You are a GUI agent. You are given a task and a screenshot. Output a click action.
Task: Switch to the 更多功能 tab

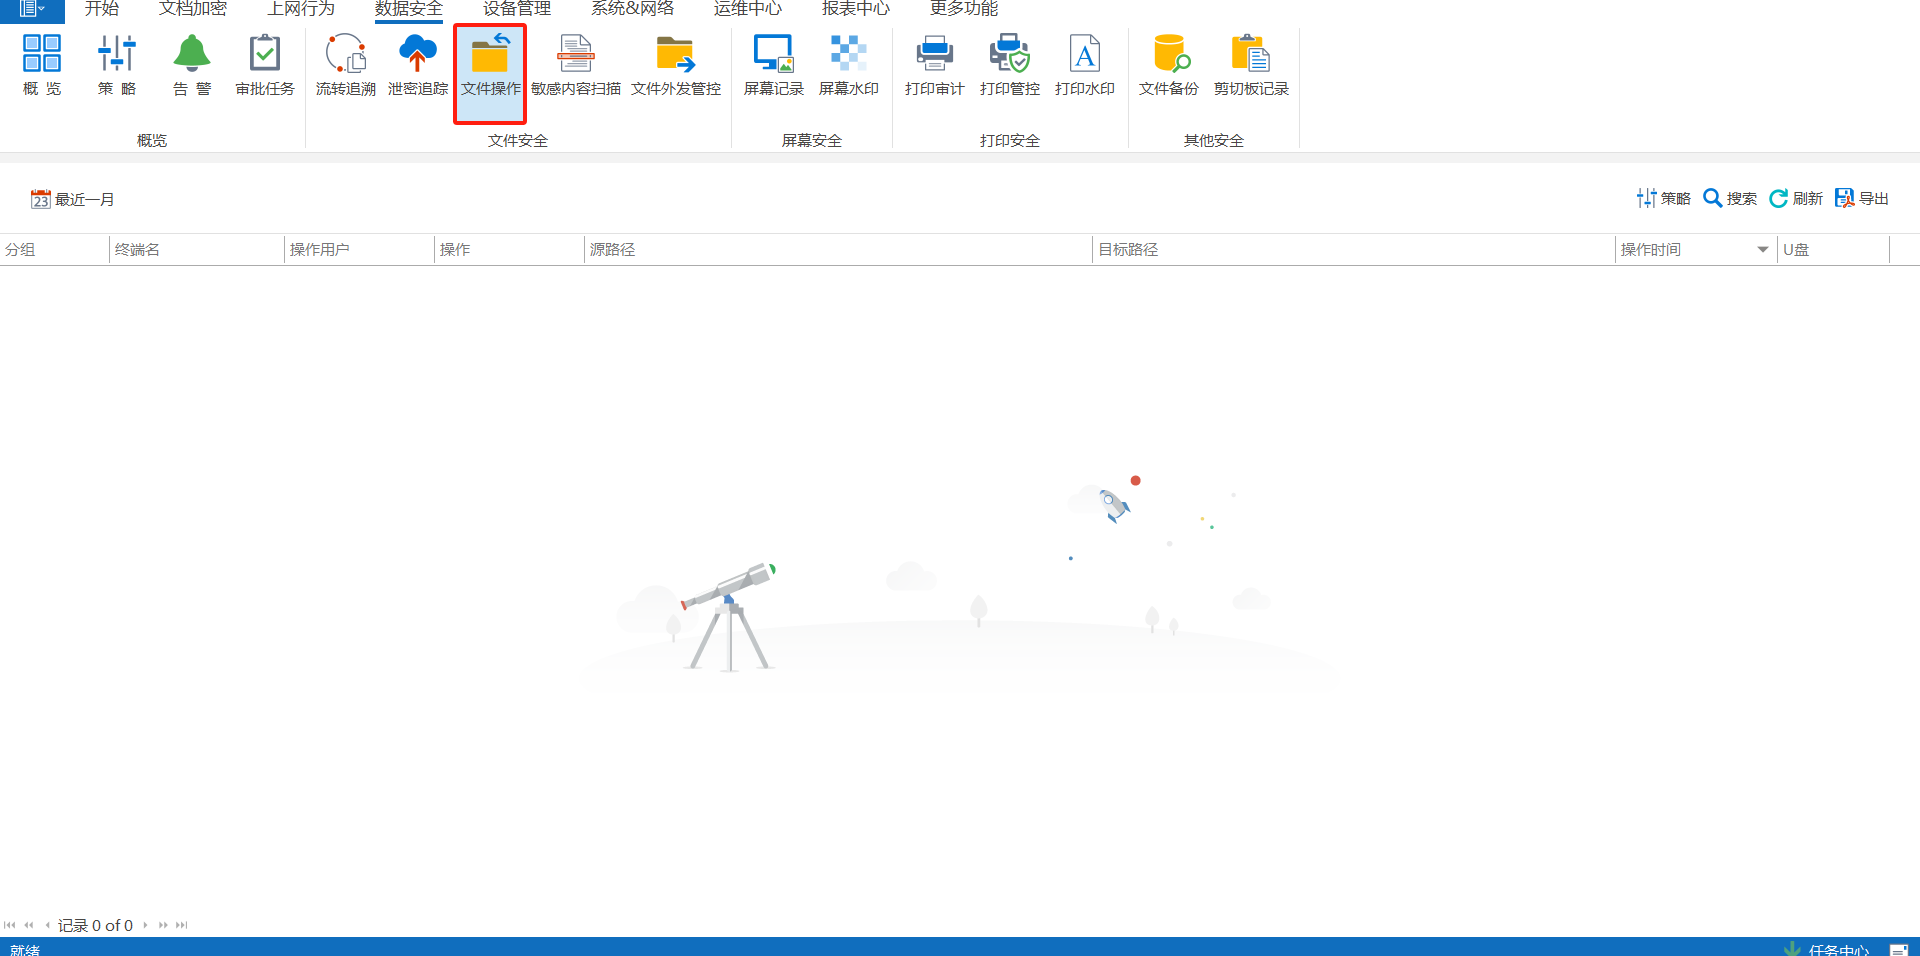tap(964, 9)
